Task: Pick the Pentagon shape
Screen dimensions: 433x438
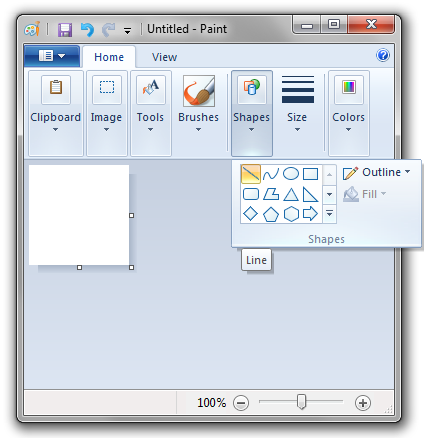Action: 271,214
